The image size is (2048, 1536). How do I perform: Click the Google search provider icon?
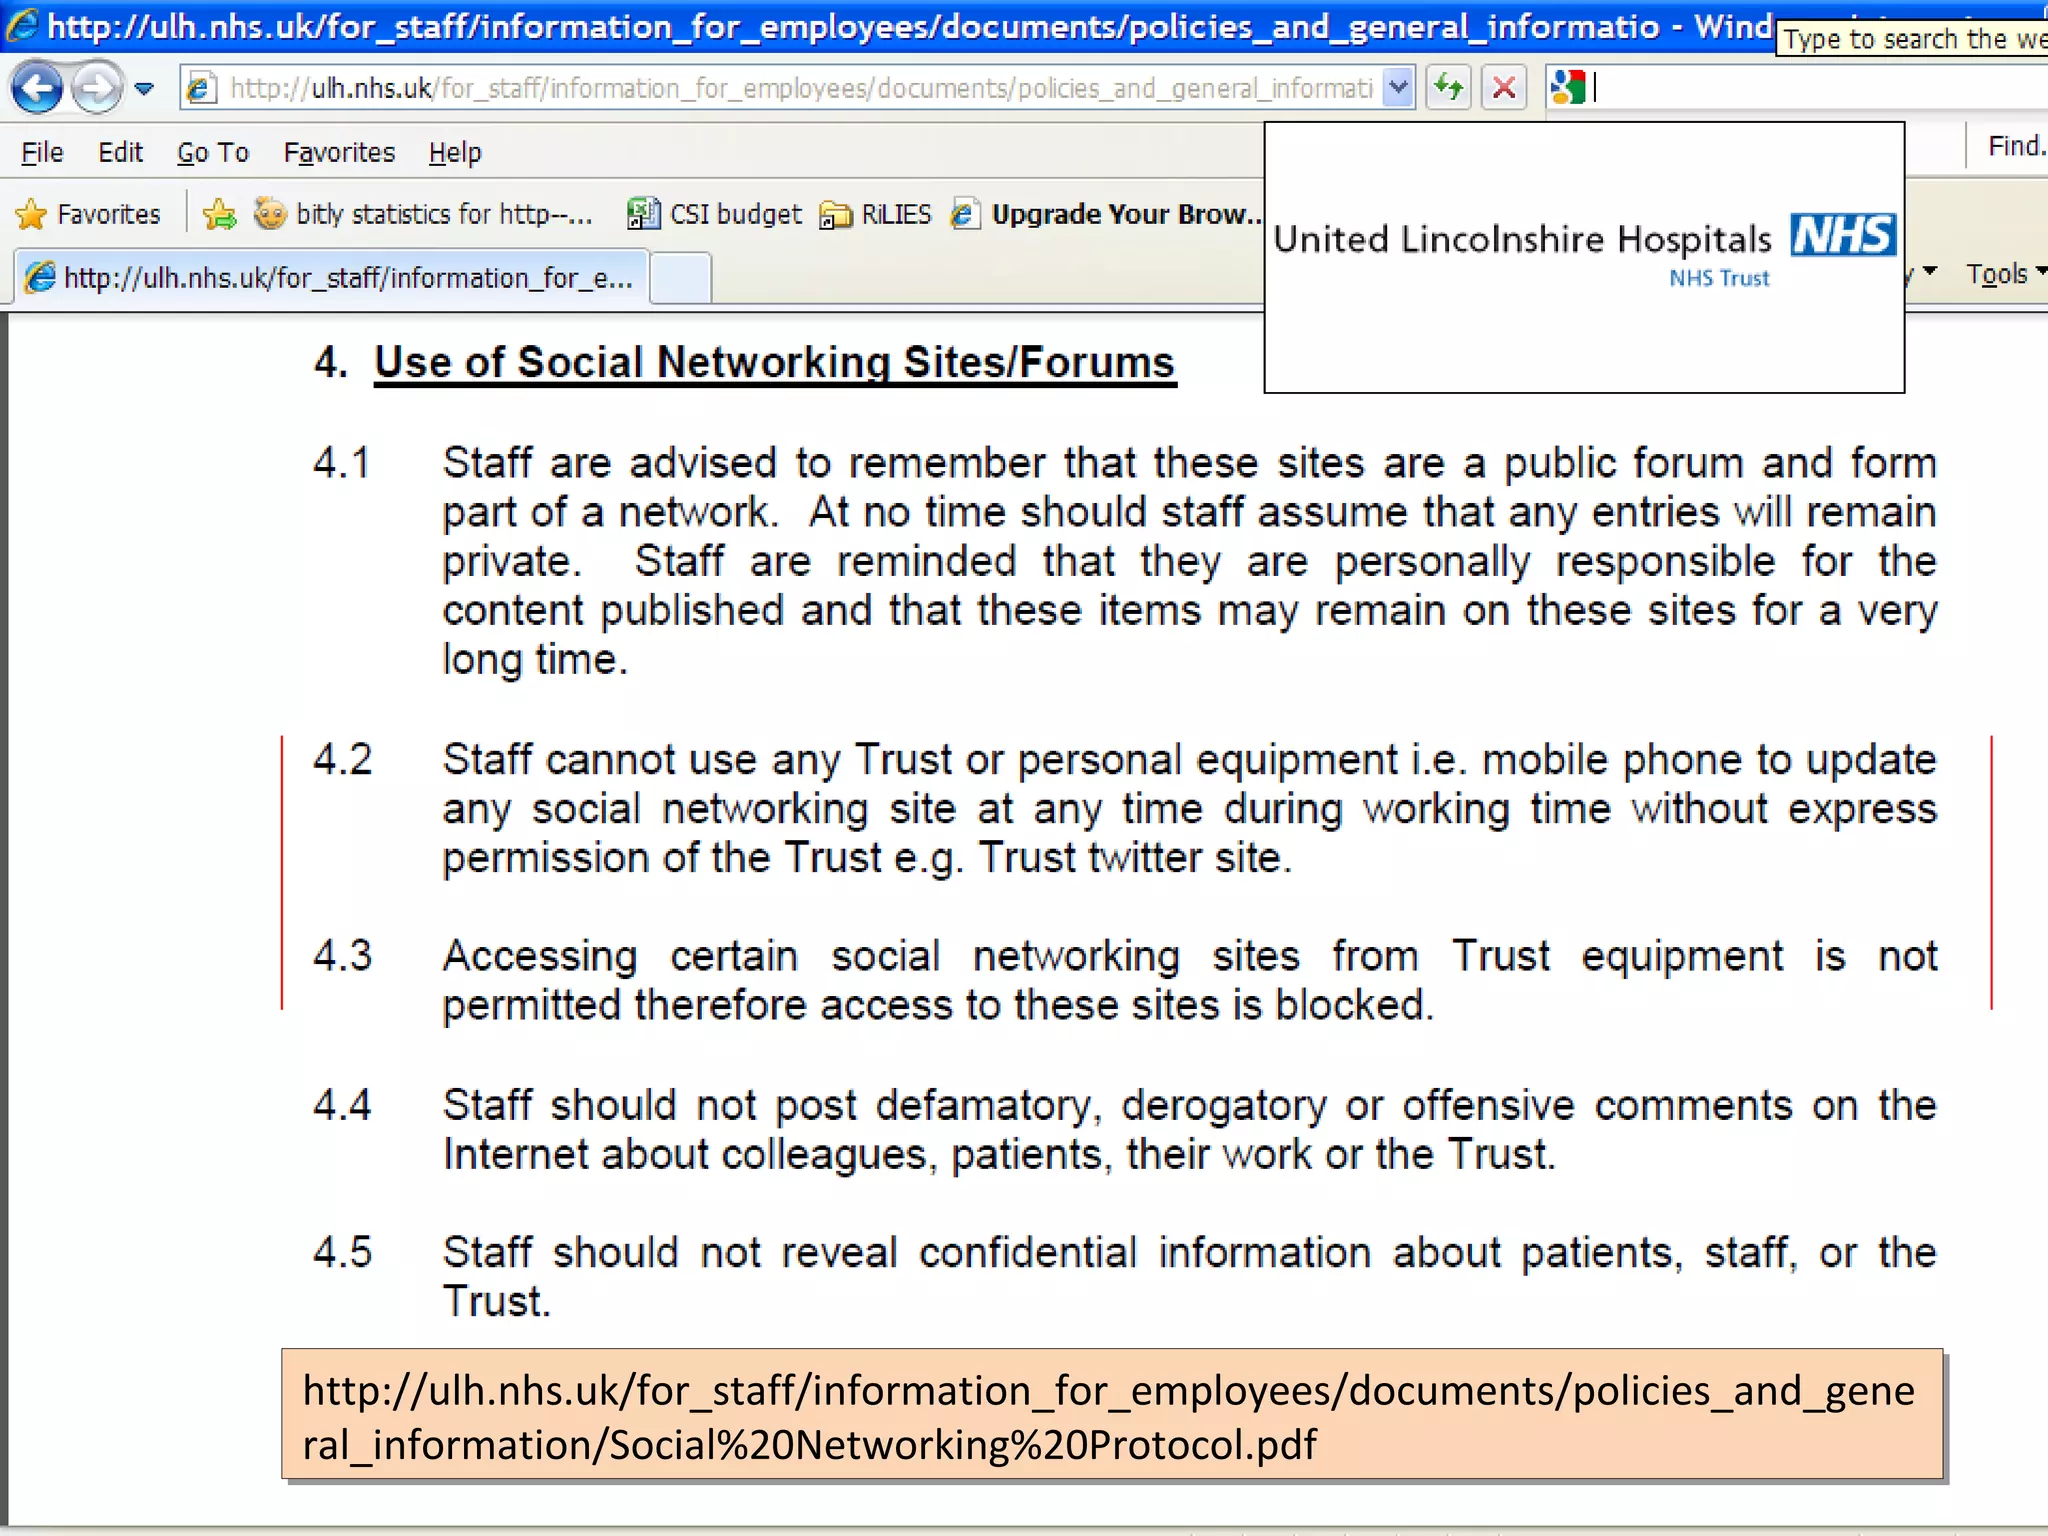tap(1568, 88)
